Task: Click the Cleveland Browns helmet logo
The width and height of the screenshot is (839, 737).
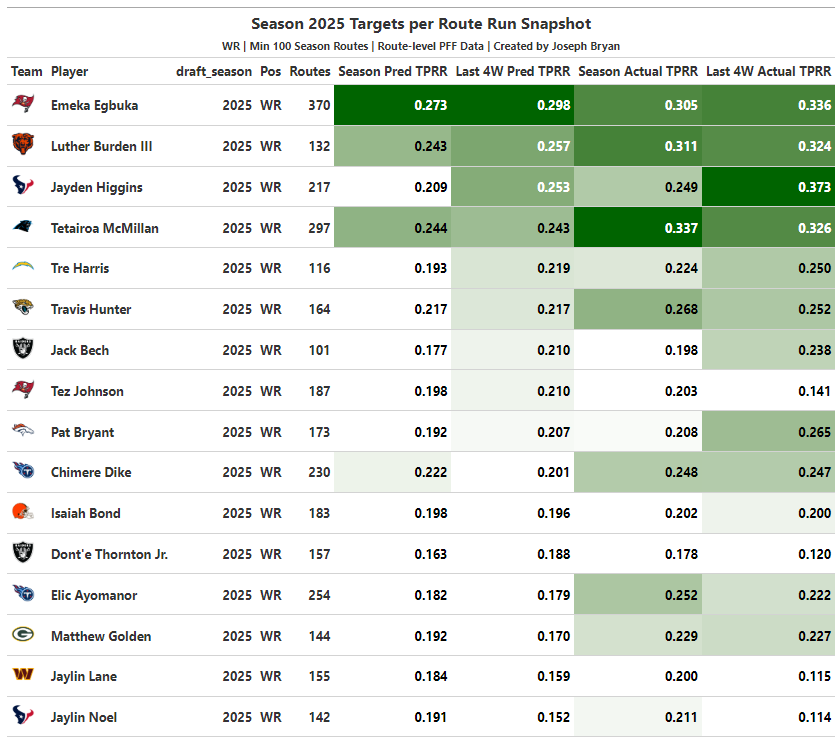Action: [x=22, y=513]
